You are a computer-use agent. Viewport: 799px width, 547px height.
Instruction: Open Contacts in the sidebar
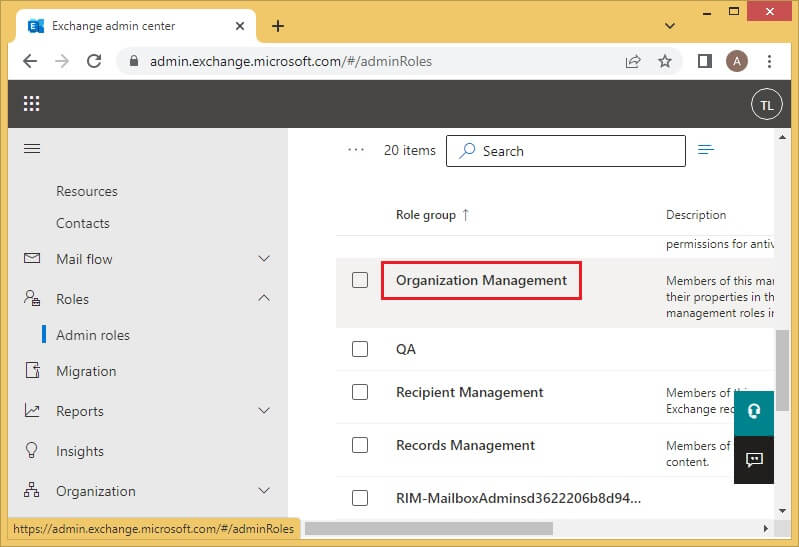pyautogui.click(x=83, y=223)
